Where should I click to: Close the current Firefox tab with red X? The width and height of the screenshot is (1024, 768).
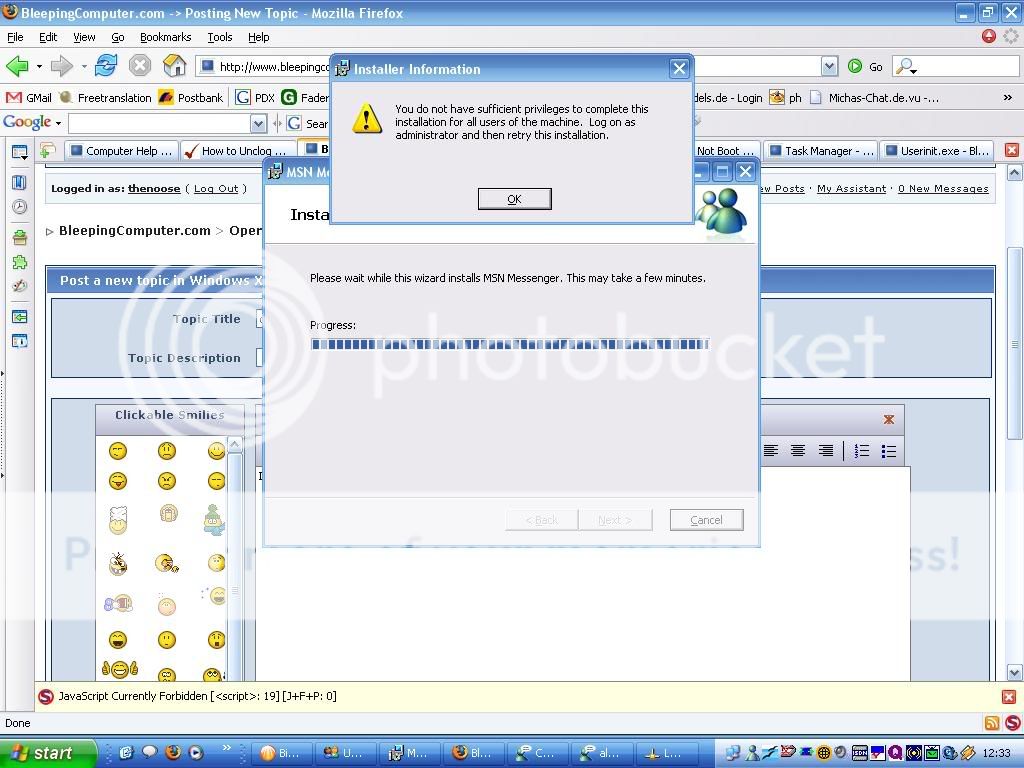[1012, 150]
